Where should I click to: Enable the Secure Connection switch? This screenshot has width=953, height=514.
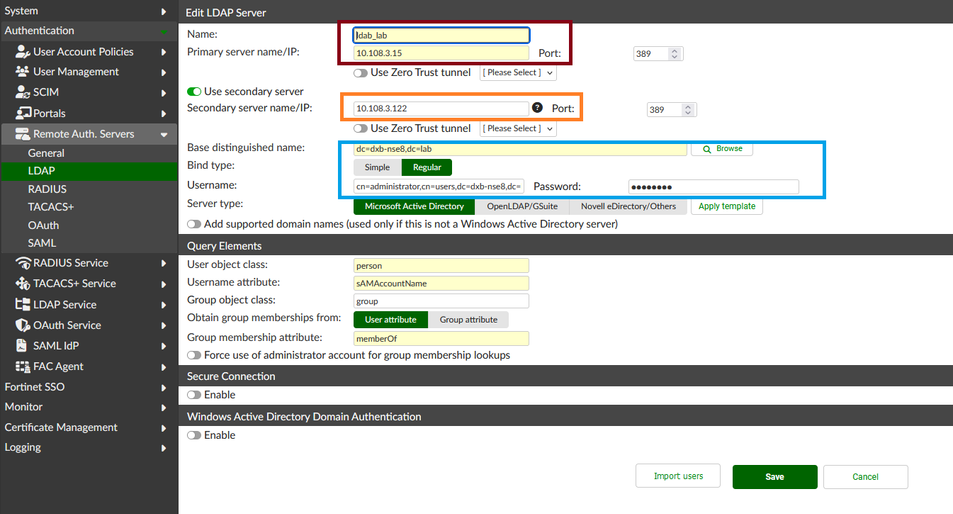(x=194, y=395)
